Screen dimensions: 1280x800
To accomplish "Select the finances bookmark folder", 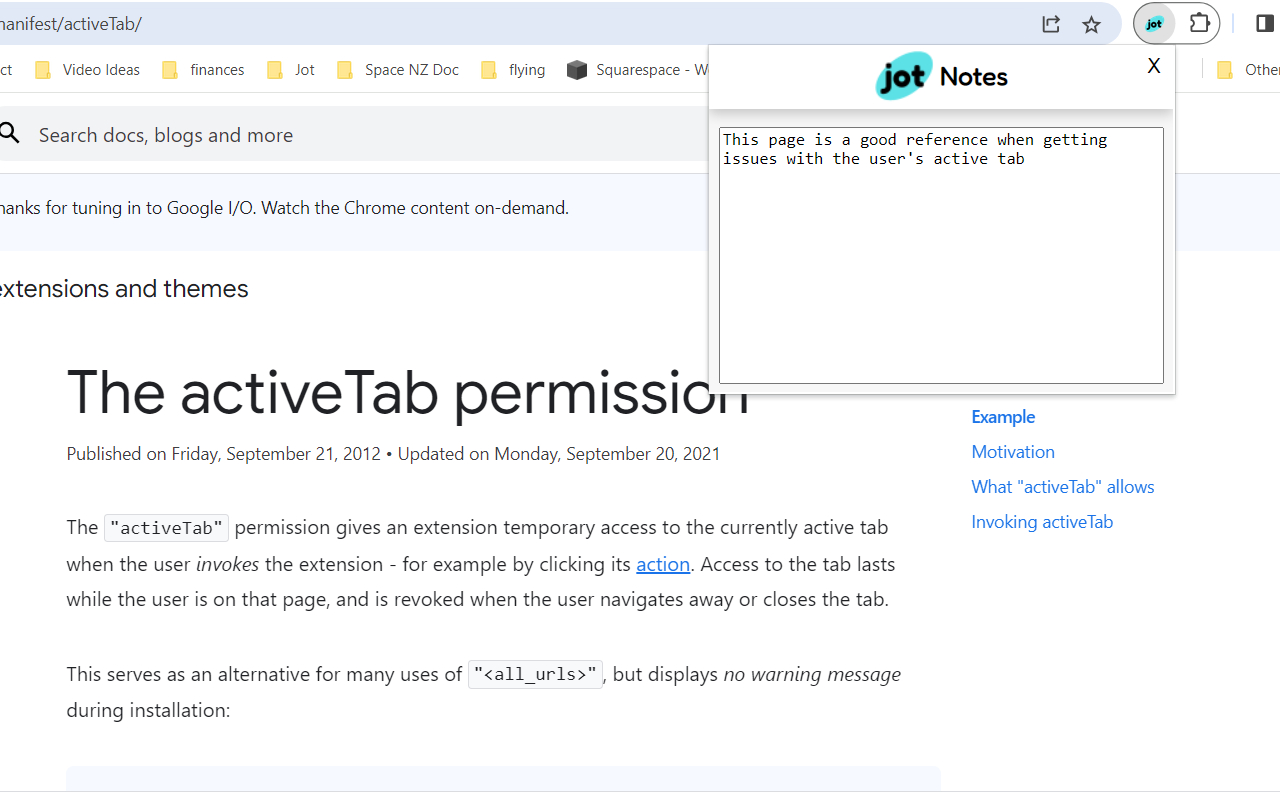I will (205, 69).
